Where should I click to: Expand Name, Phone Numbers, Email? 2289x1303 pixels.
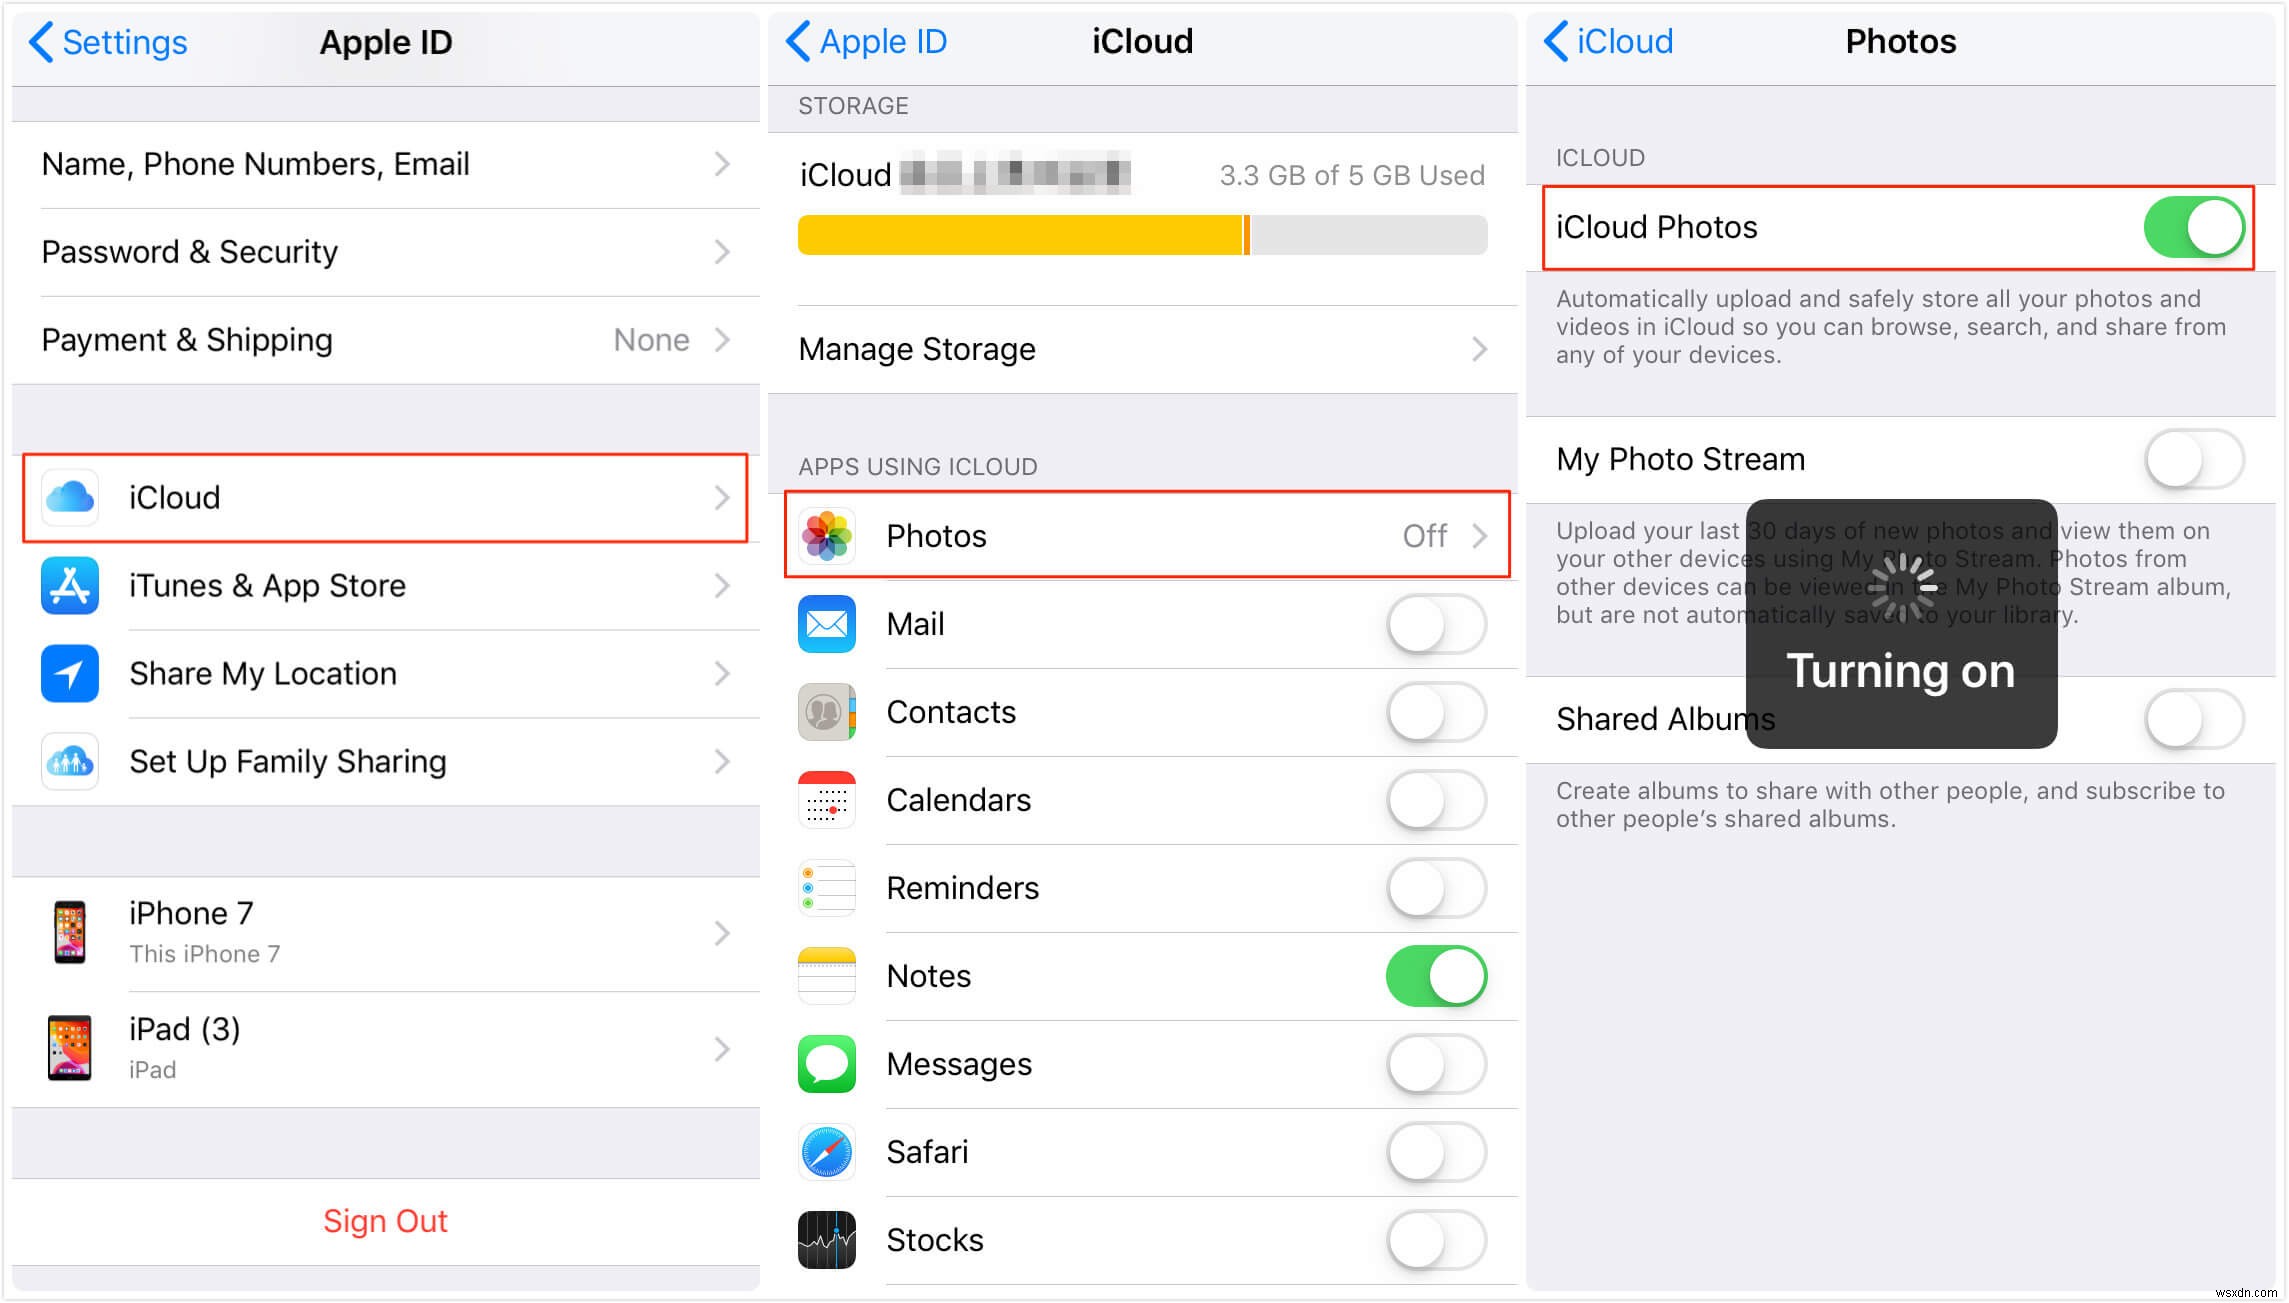[x=384, y=162]
